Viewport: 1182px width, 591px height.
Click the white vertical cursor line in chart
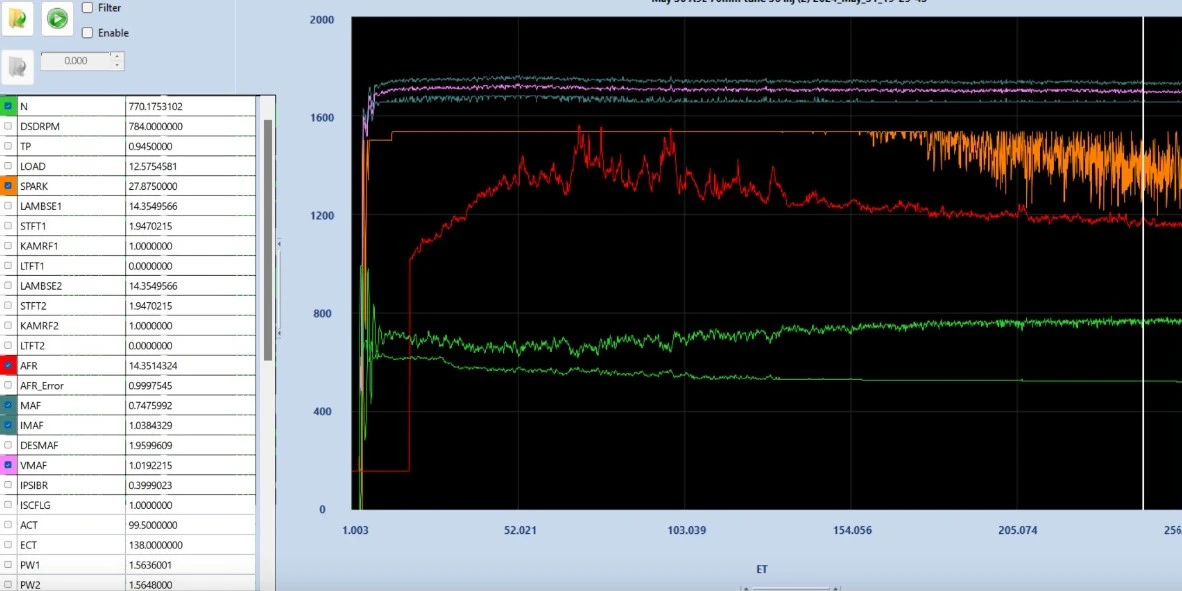[1144, 263]
